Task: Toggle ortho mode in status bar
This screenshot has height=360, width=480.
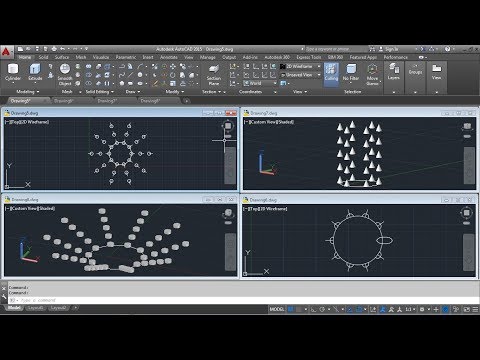Action: (x=313, y=309)
